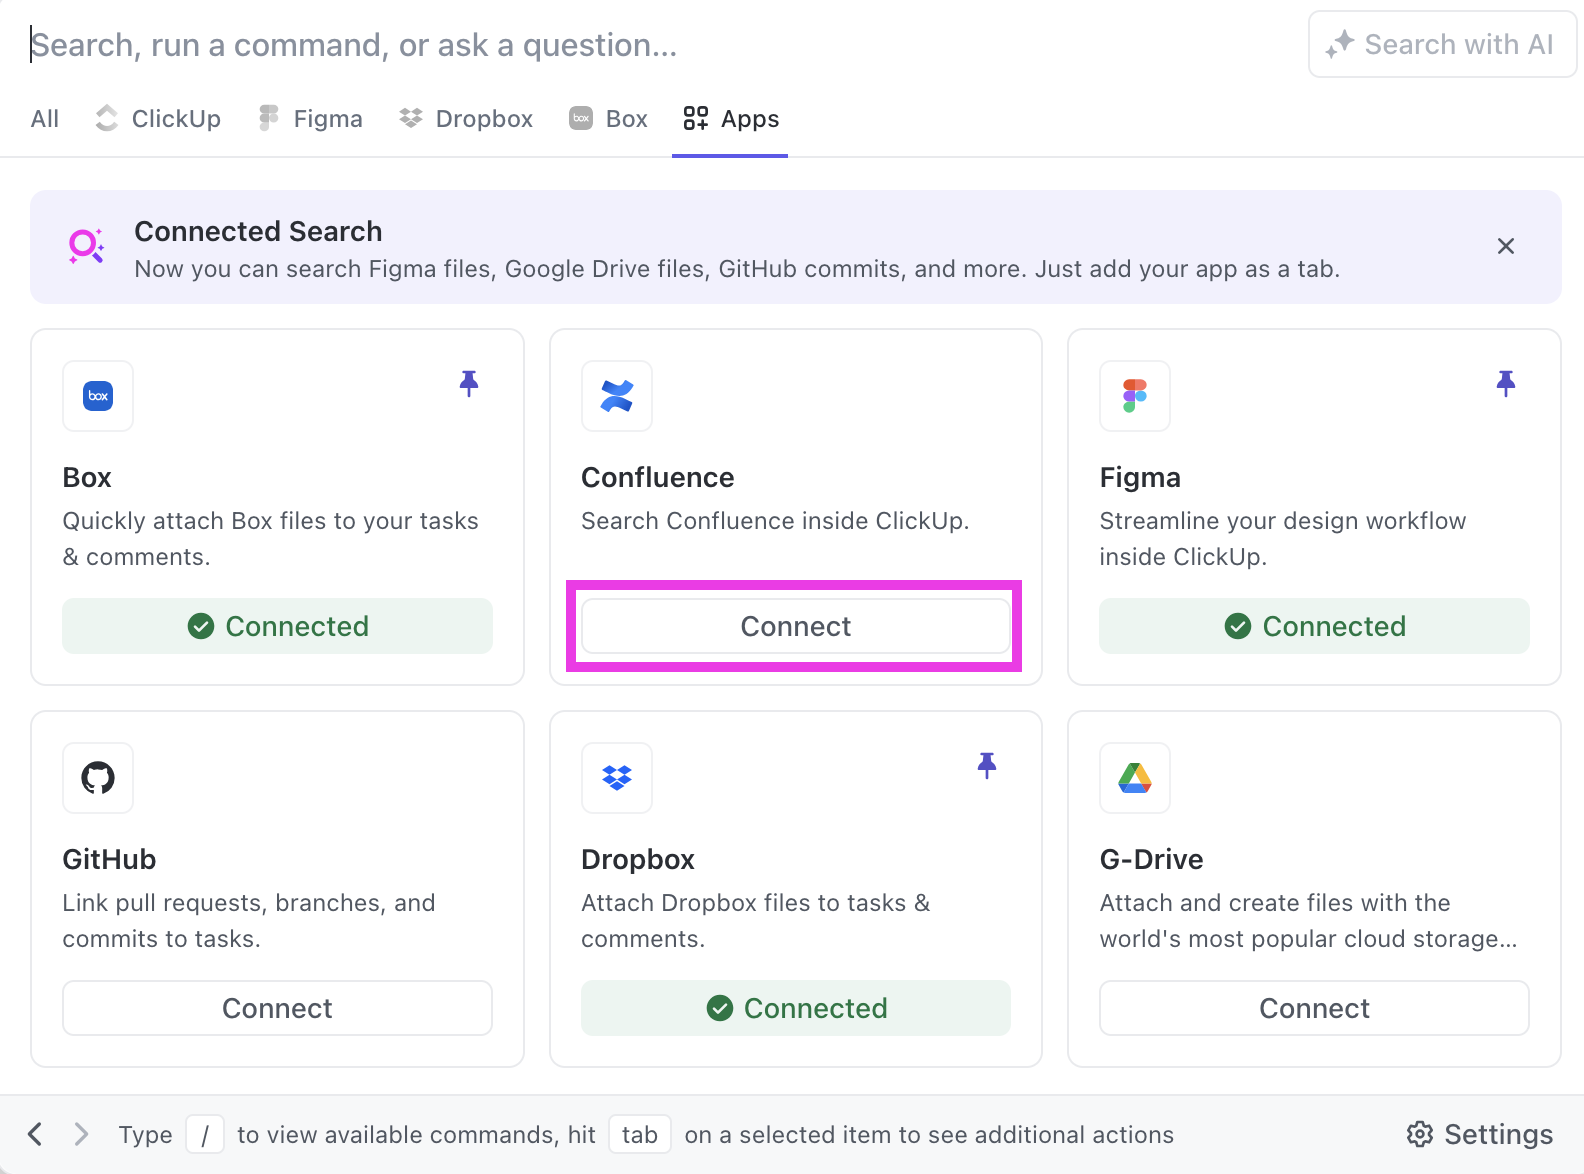
Task: Click the GitHub logo icon
Action: pos(98,778)
